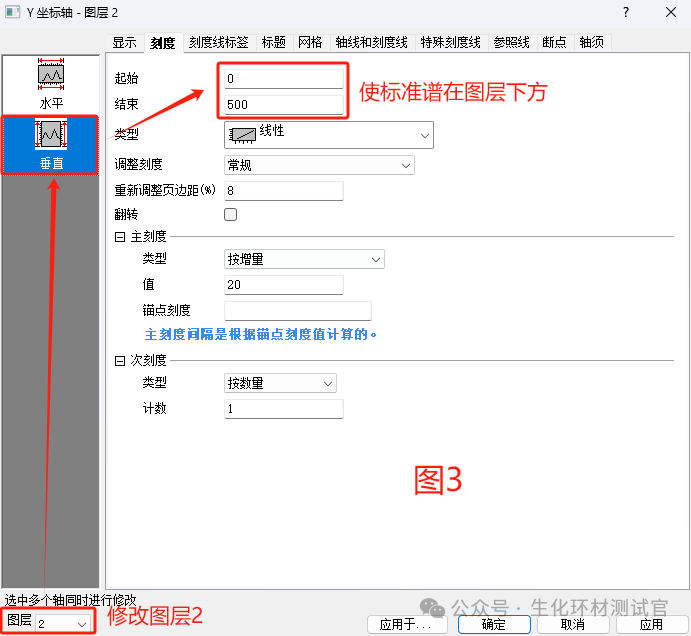Collapse the 主刻度 section
Image resolution: width=691 pixels, height=636 pixels.
(x=119, y=237)
